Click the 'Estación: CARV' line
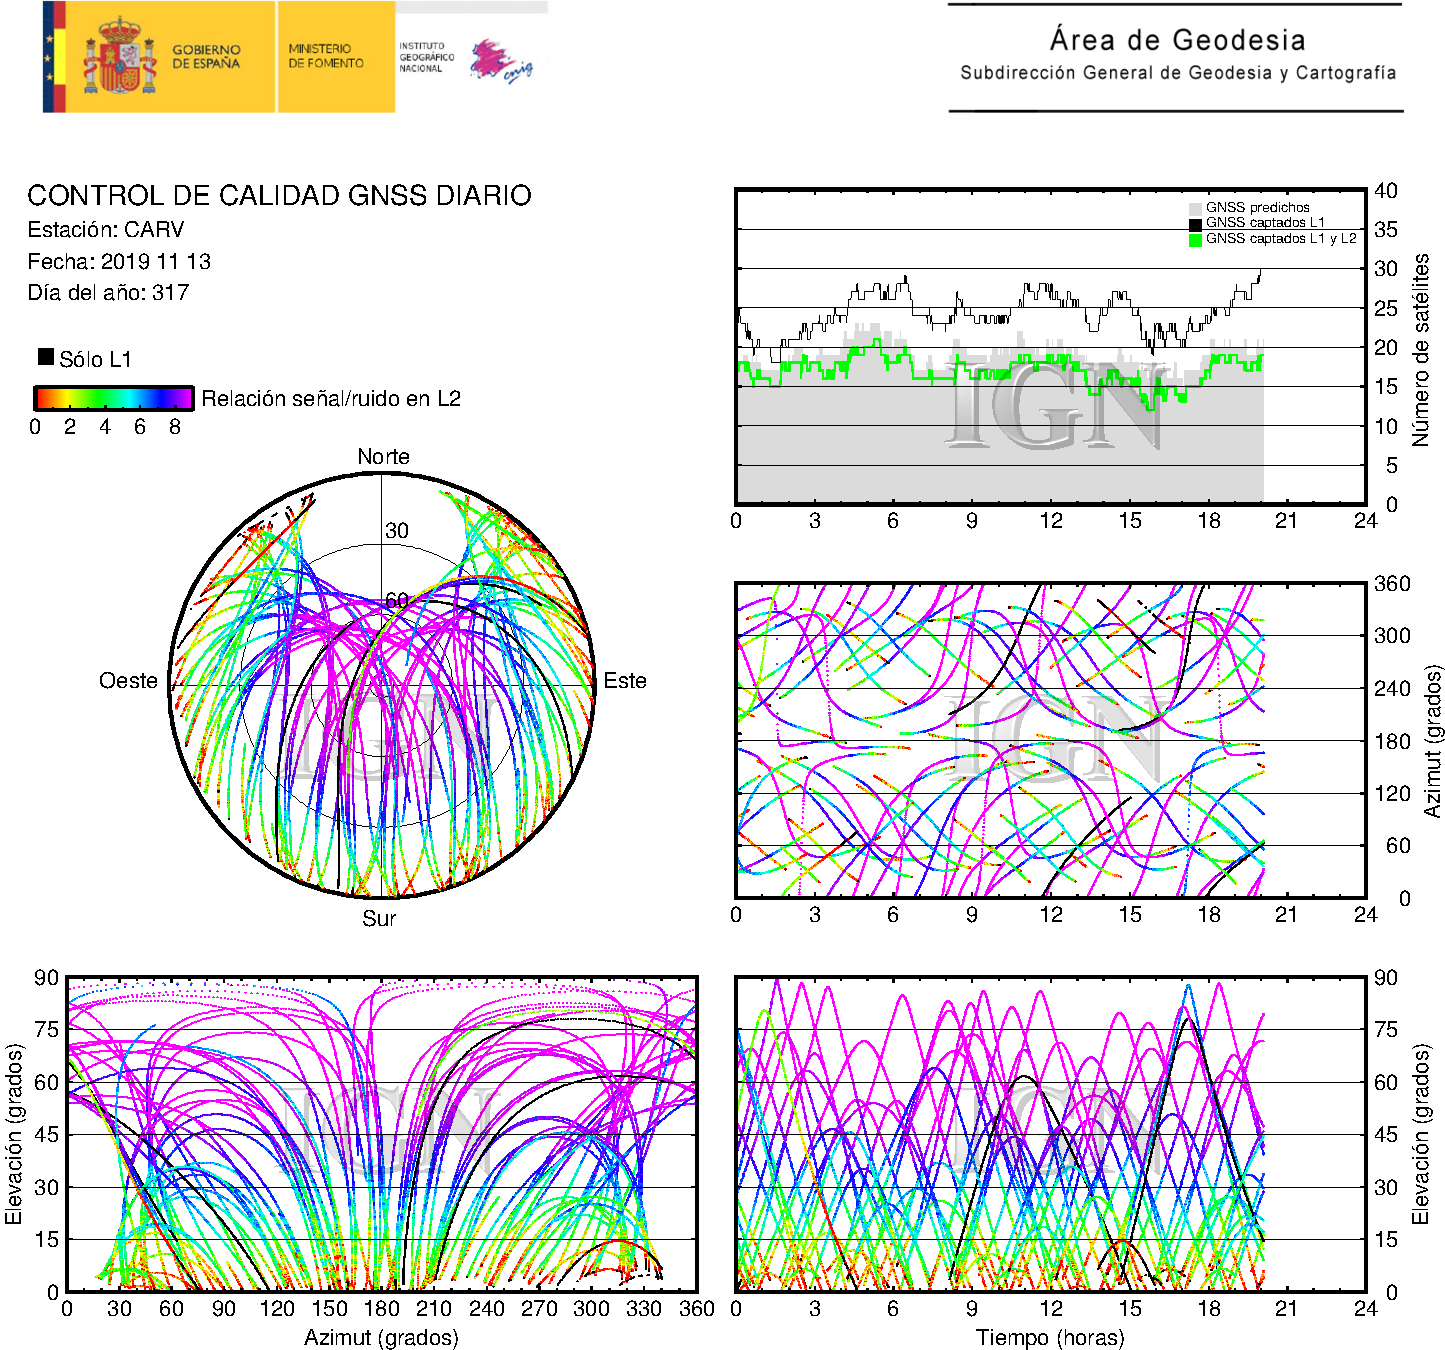Image resolution: width=1445 pixels, height=1350 pixels. click(106, 230)
